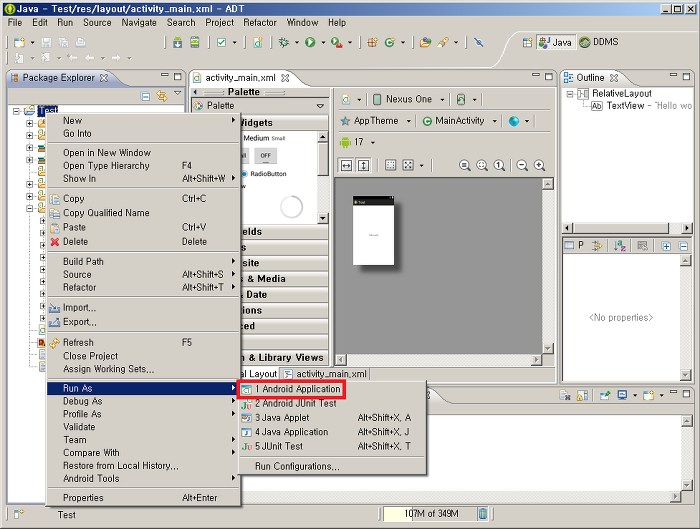Collapse the Test project tree node

16,110
